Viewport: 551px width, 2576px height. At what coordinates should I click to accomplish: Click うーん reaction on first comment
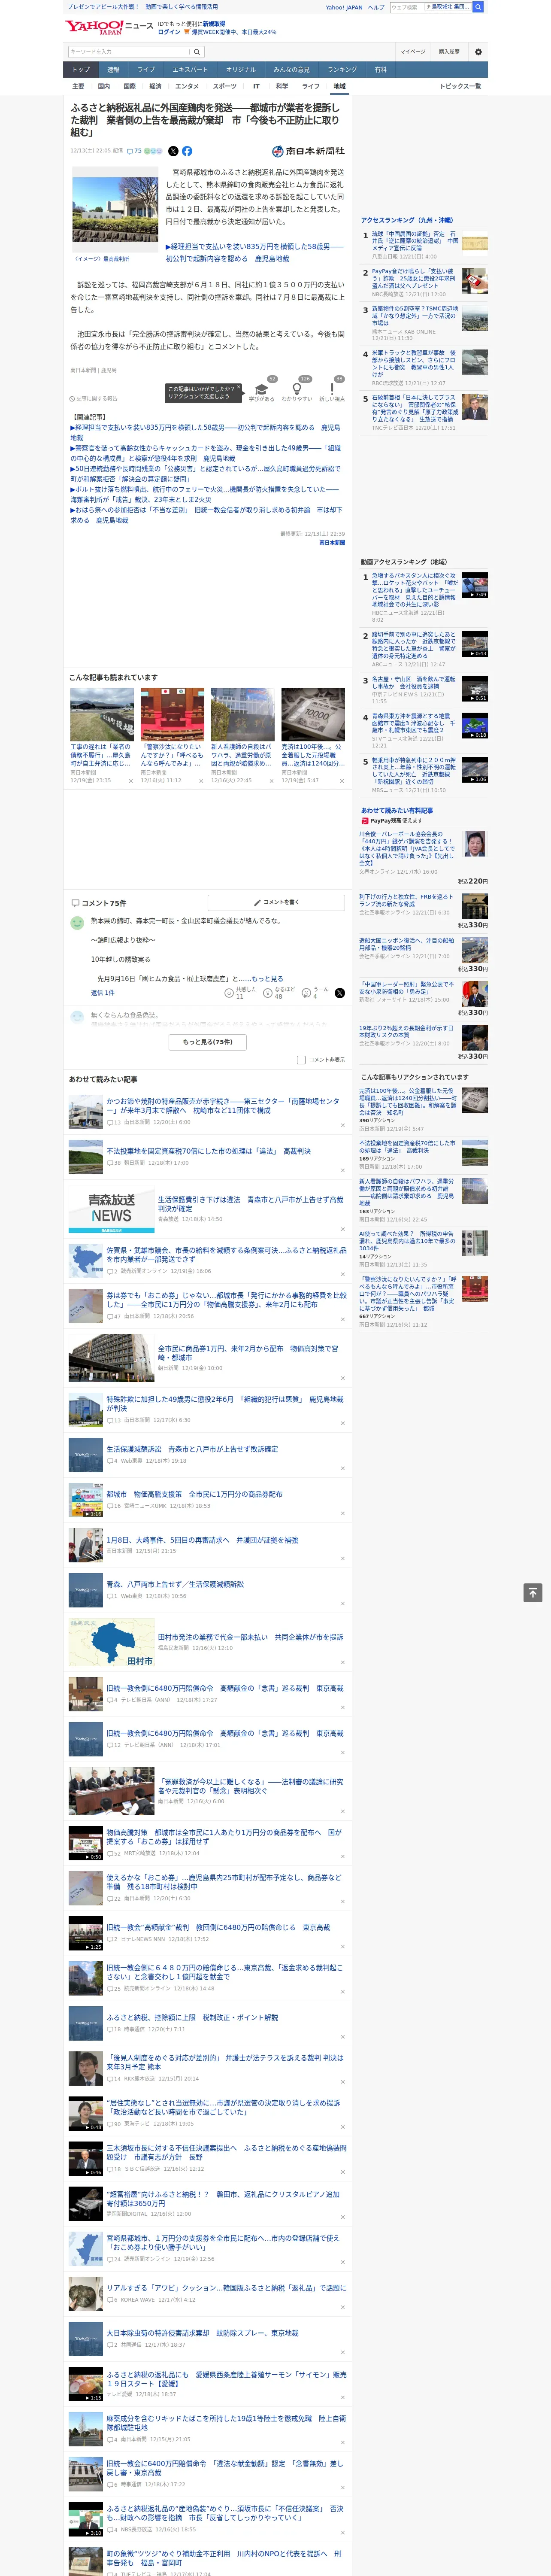click(315, 993)
